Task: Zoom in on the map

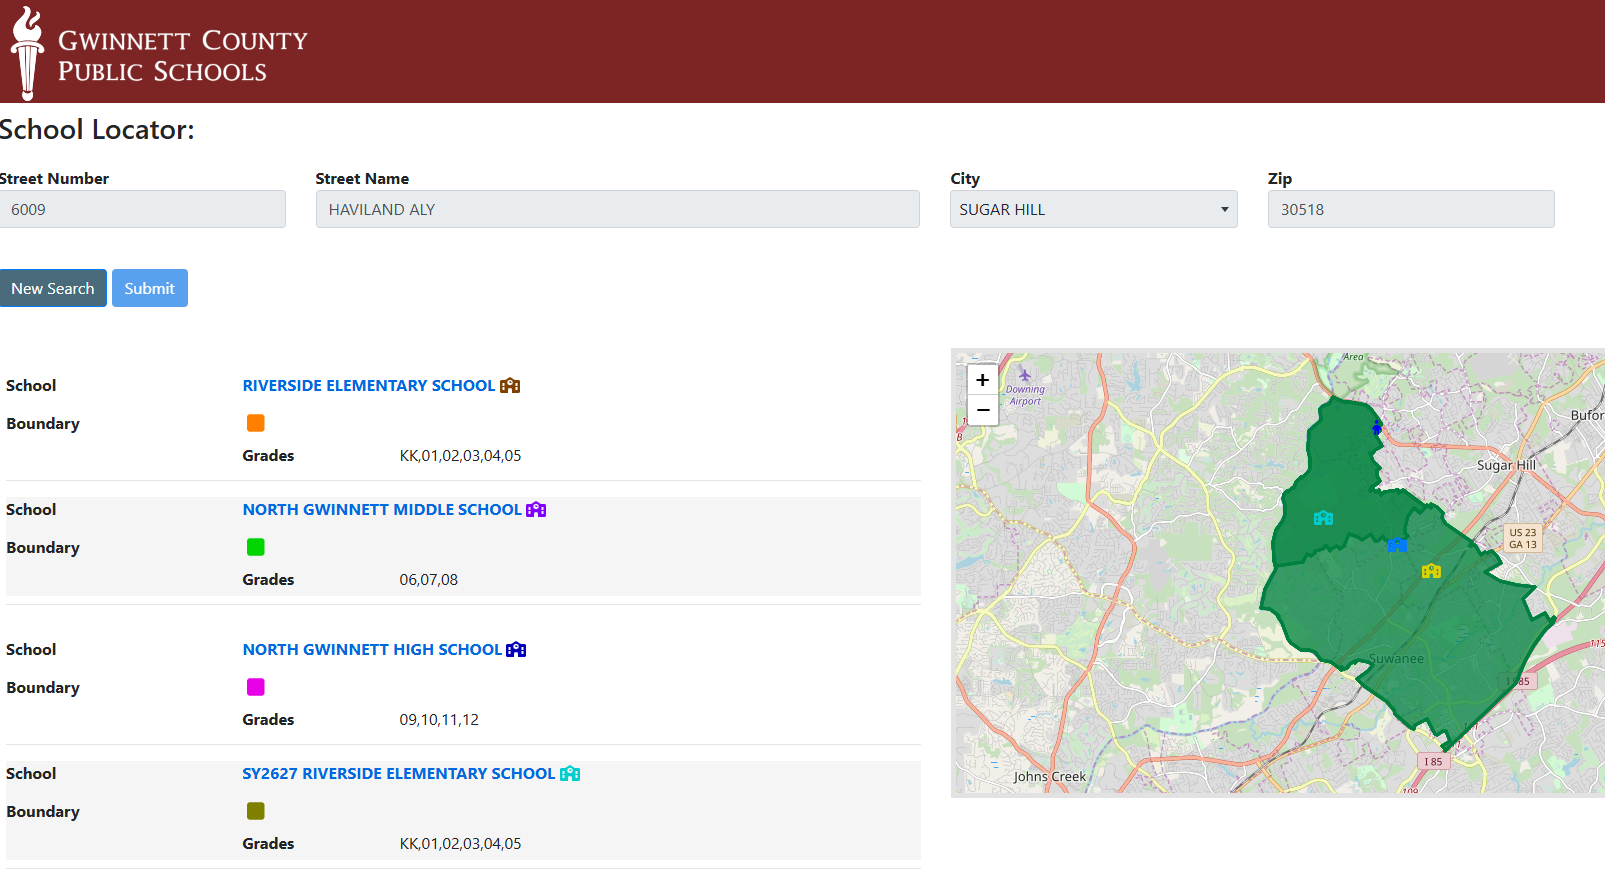Action: [983, 380]
